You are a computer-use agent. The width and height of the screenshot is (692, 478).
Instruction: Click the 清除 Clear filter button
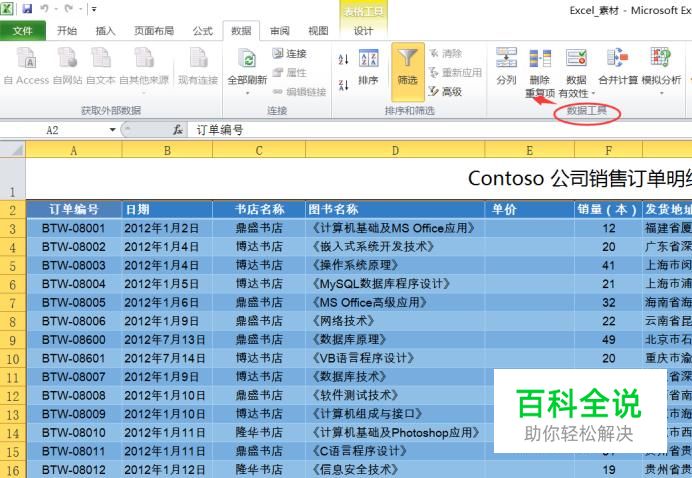pyautogui.click(x=445, y=53)
